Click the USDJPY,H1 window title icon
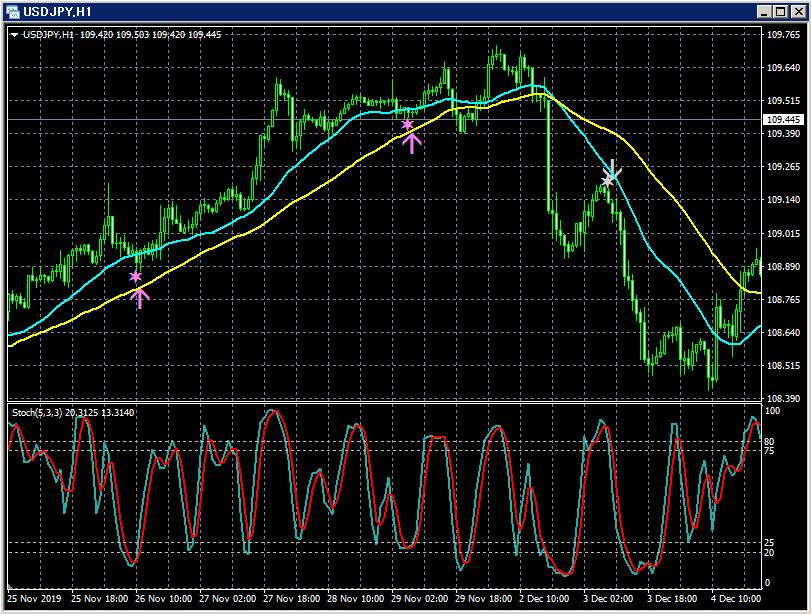 12,11
